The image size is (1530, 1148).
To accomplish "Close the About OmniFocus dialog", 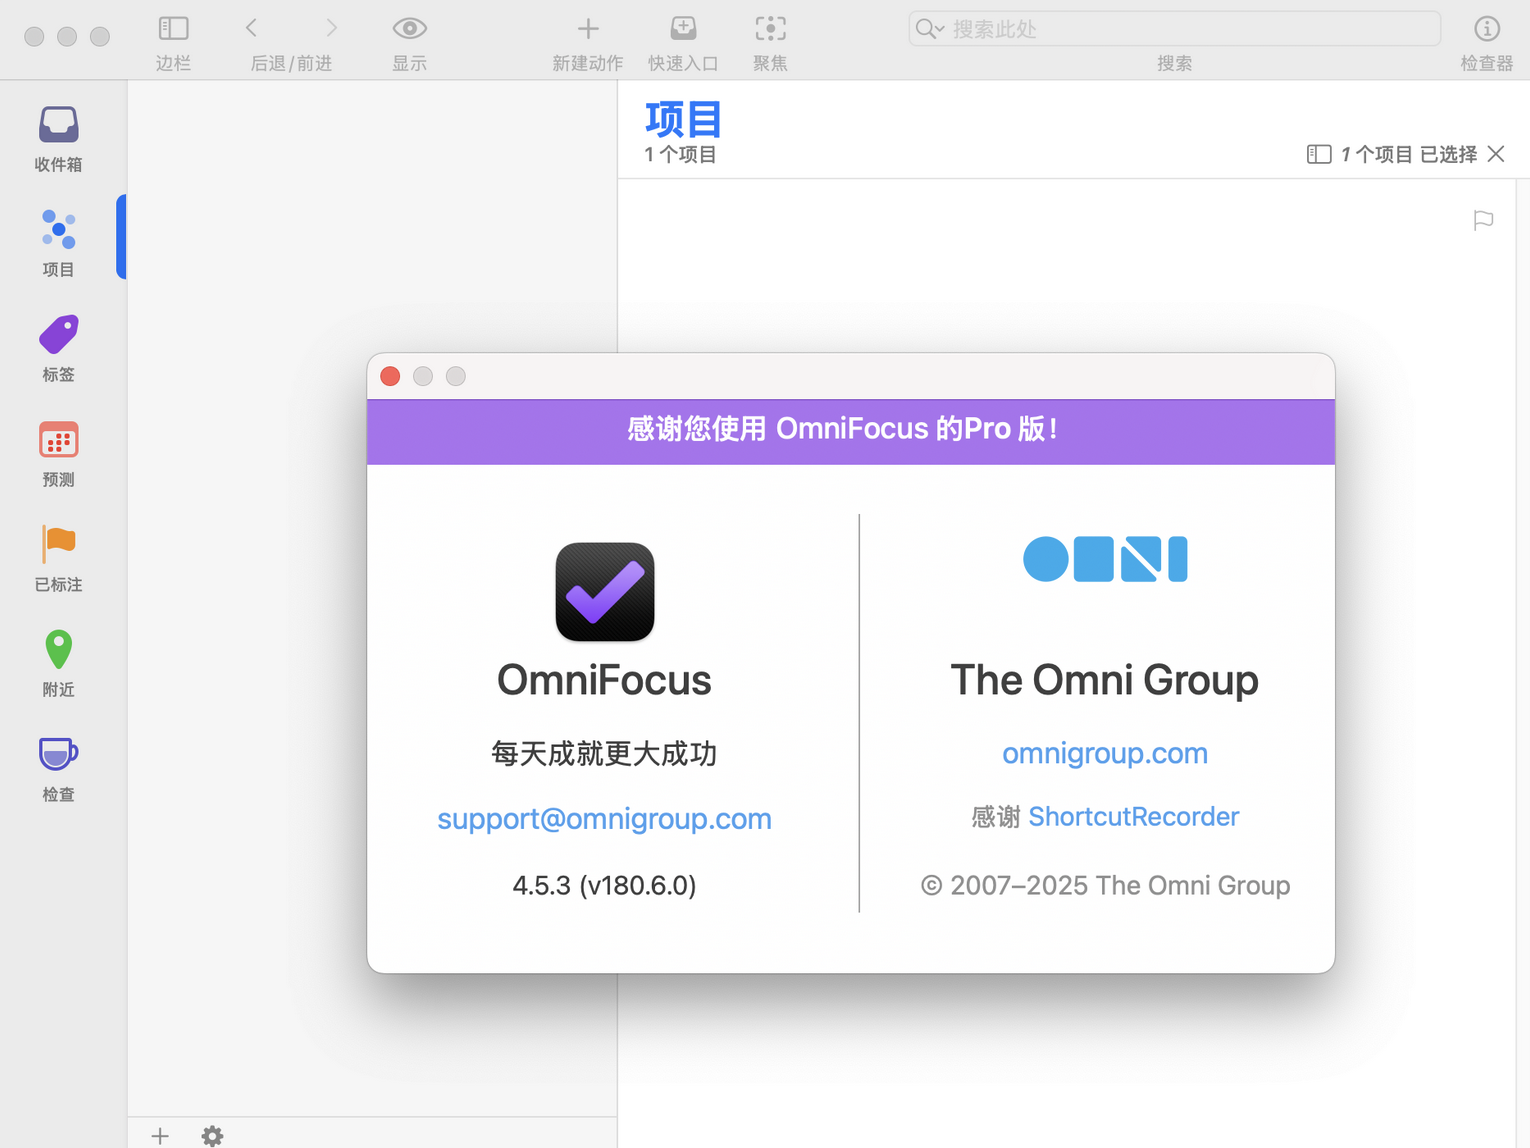I will 391,376.
